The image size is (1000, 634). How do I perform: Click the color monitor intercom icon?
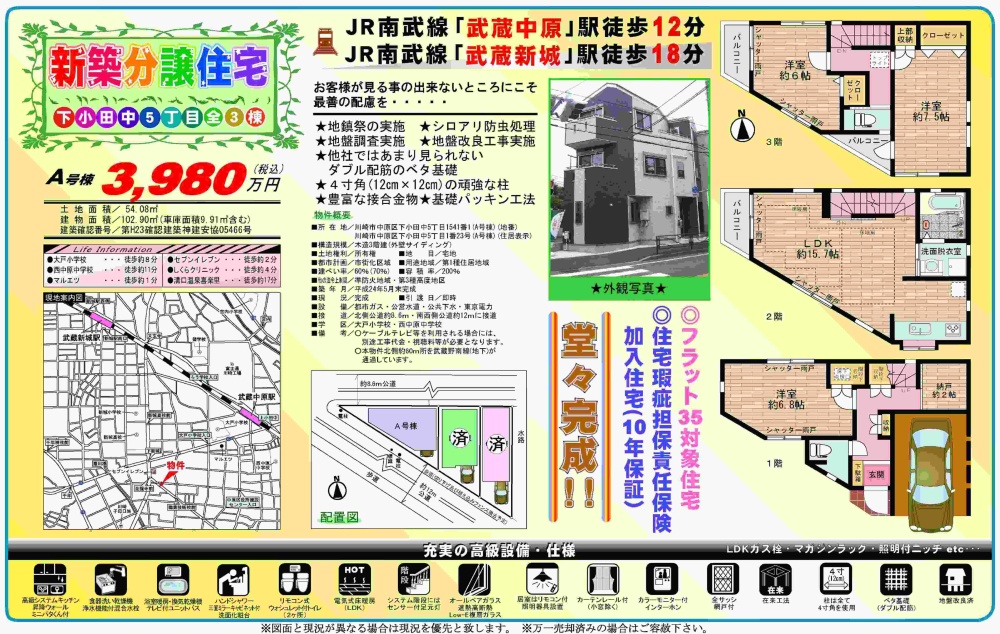point(662,579)
